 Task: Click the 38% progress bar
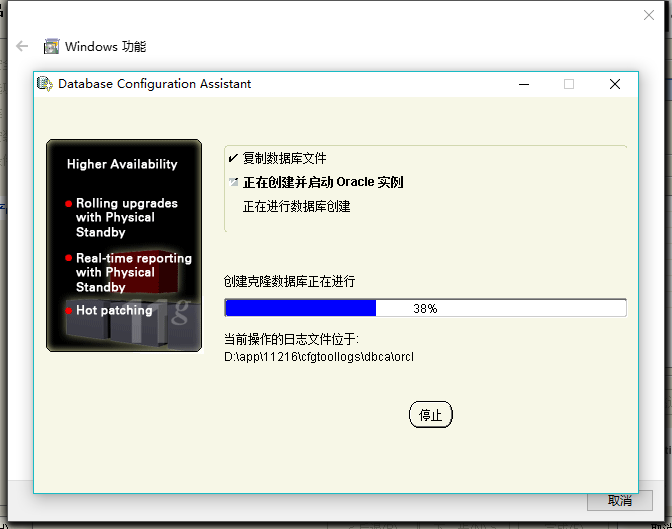click(425, 308)
